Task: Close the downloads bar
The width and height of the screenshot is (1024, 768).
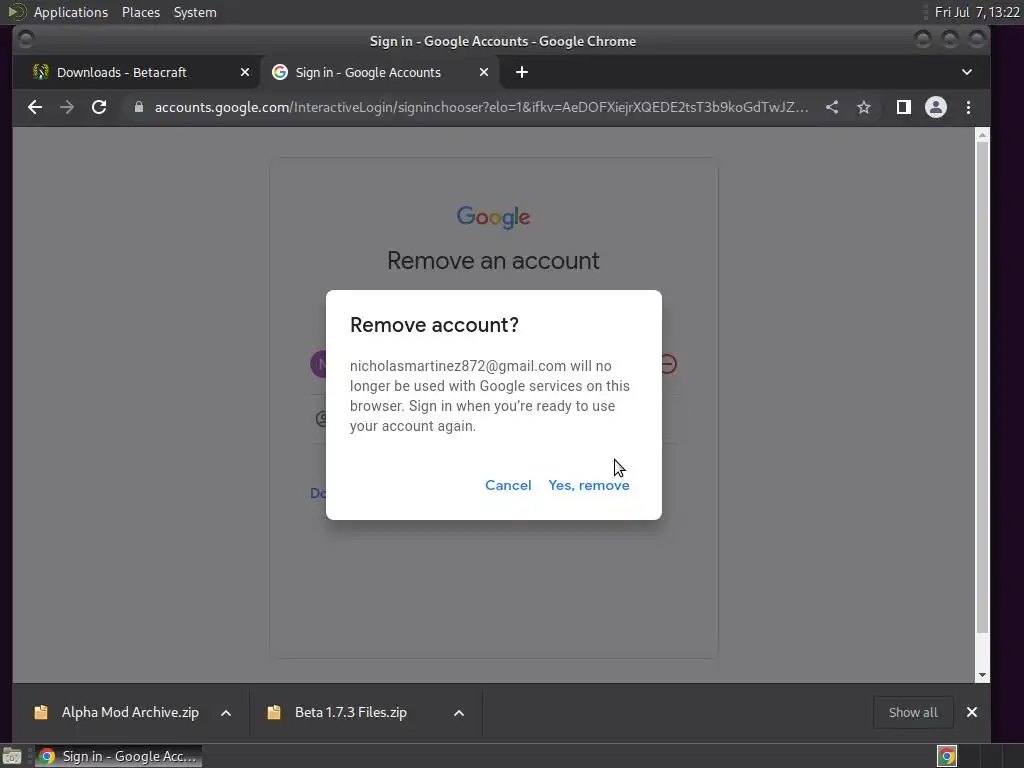Action: [x=972, y=712]
